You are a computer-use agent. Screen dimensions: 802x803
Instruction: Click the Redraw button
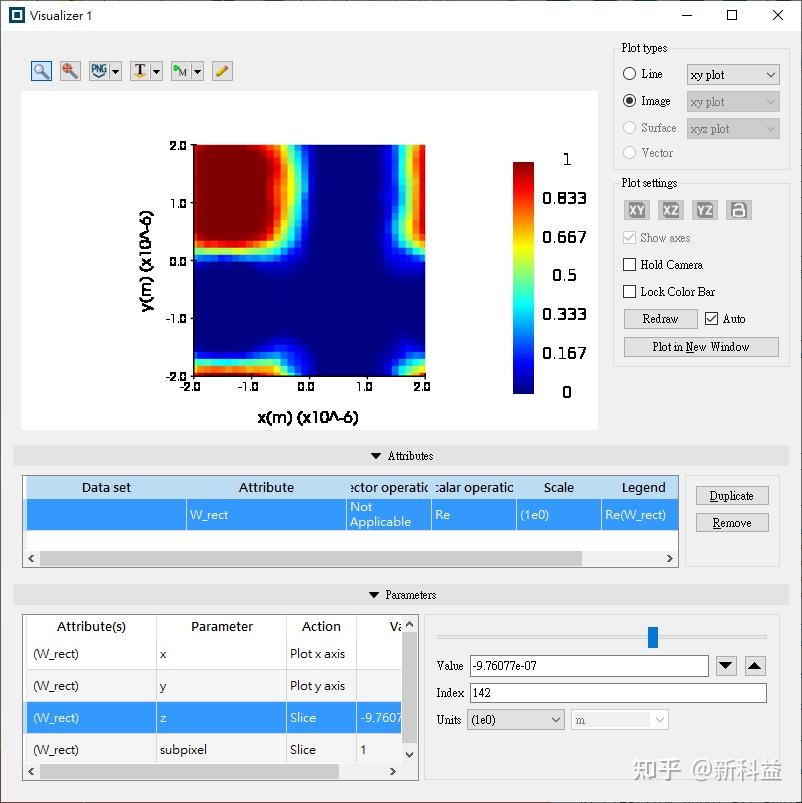click(660, 318)
